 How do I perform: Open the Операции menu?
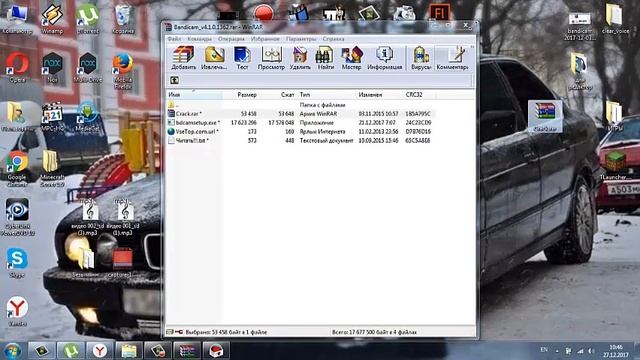click(231, 39)
